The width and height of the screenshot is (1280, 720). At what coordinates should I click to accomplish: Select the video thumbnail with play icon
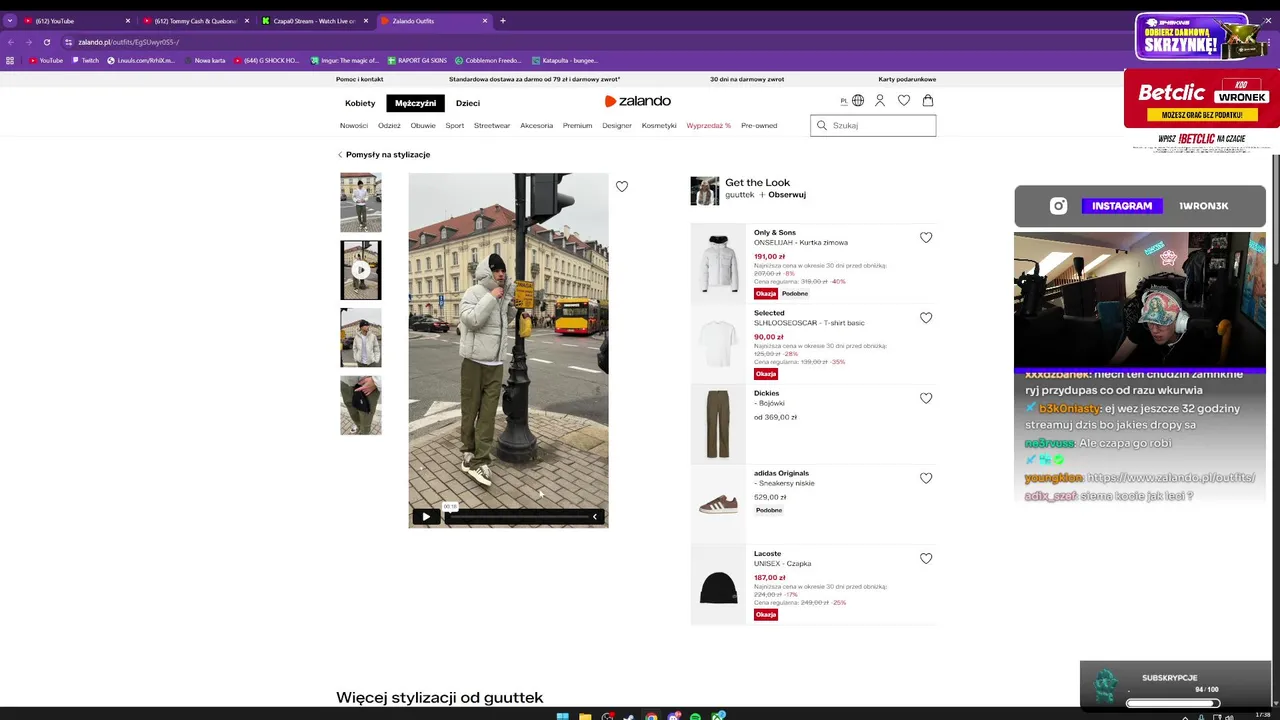[x=360, y=270]
